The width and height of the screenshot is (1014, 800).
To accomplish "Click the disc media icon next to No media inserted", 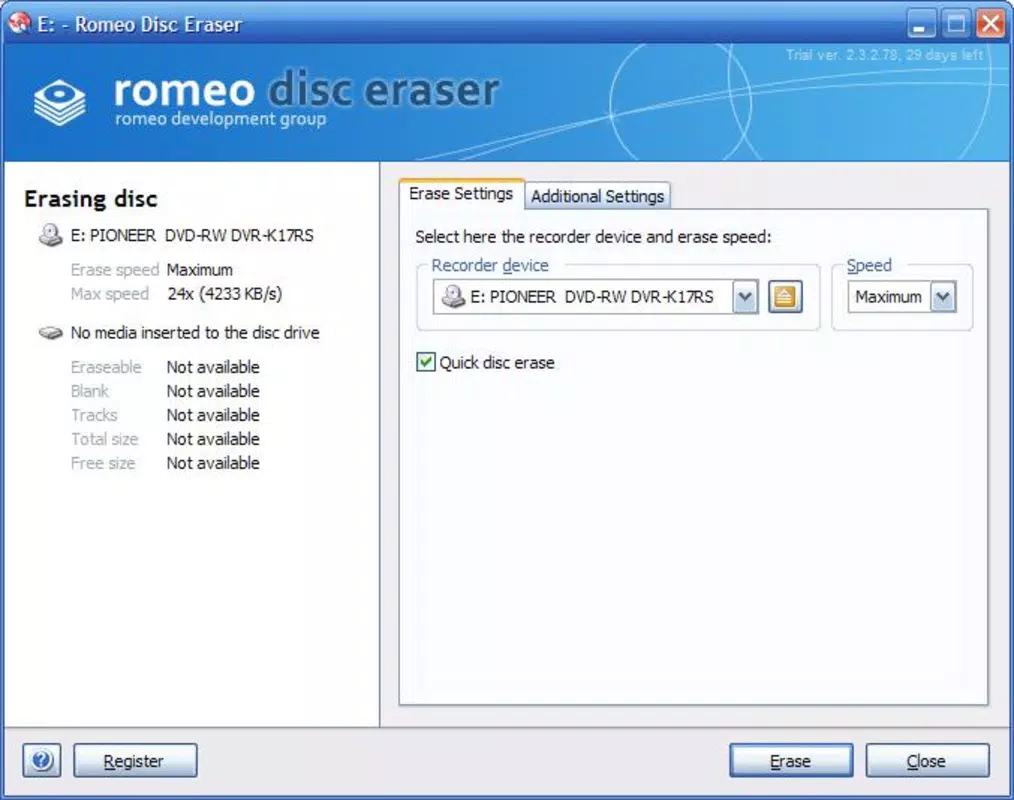I will 50,333.
